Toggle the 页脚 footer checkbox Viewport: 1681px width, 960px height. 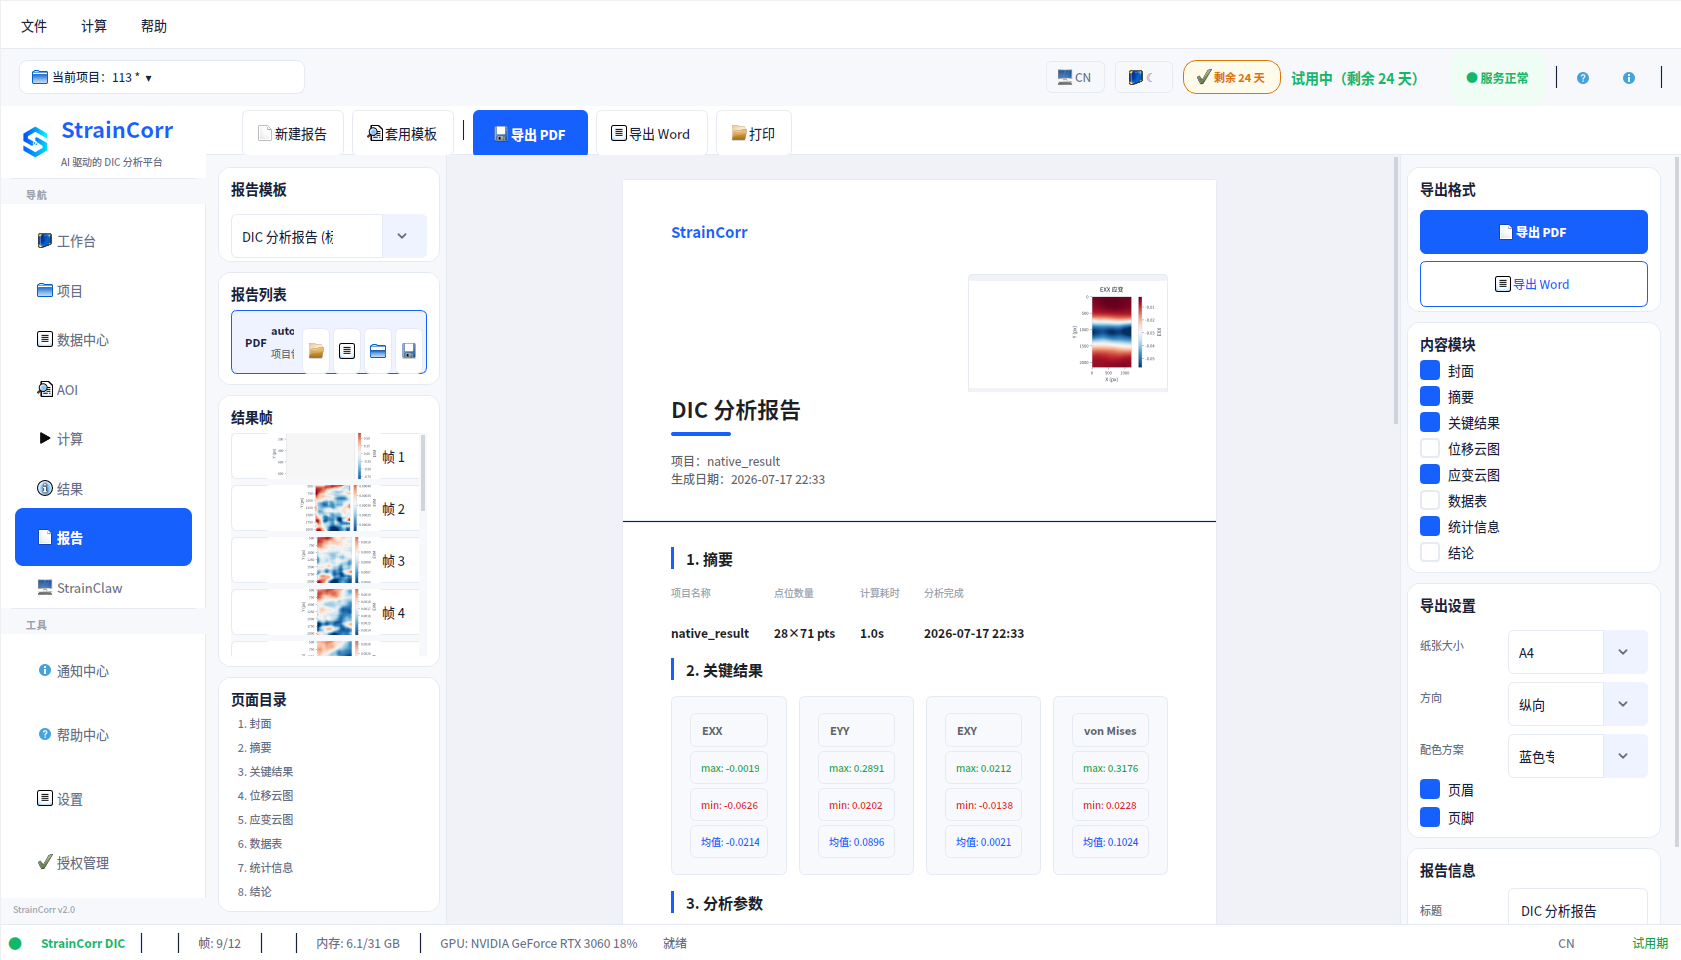(x=1430, y=818)
